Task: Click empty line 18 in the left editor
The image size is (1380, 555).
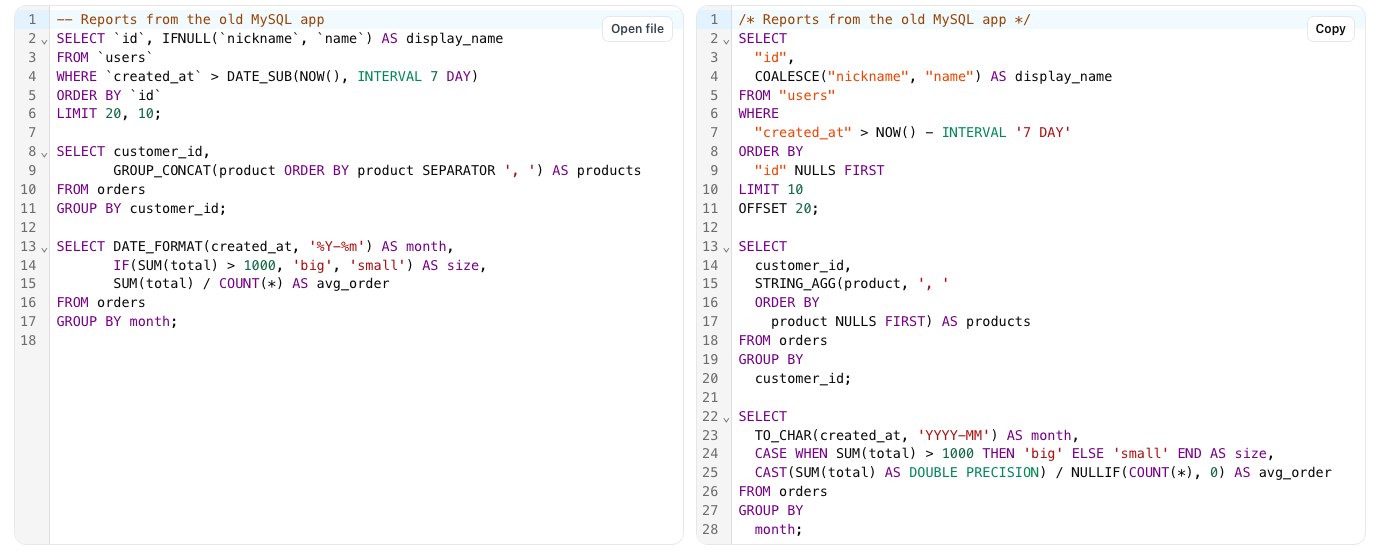Action: (366, 340)
